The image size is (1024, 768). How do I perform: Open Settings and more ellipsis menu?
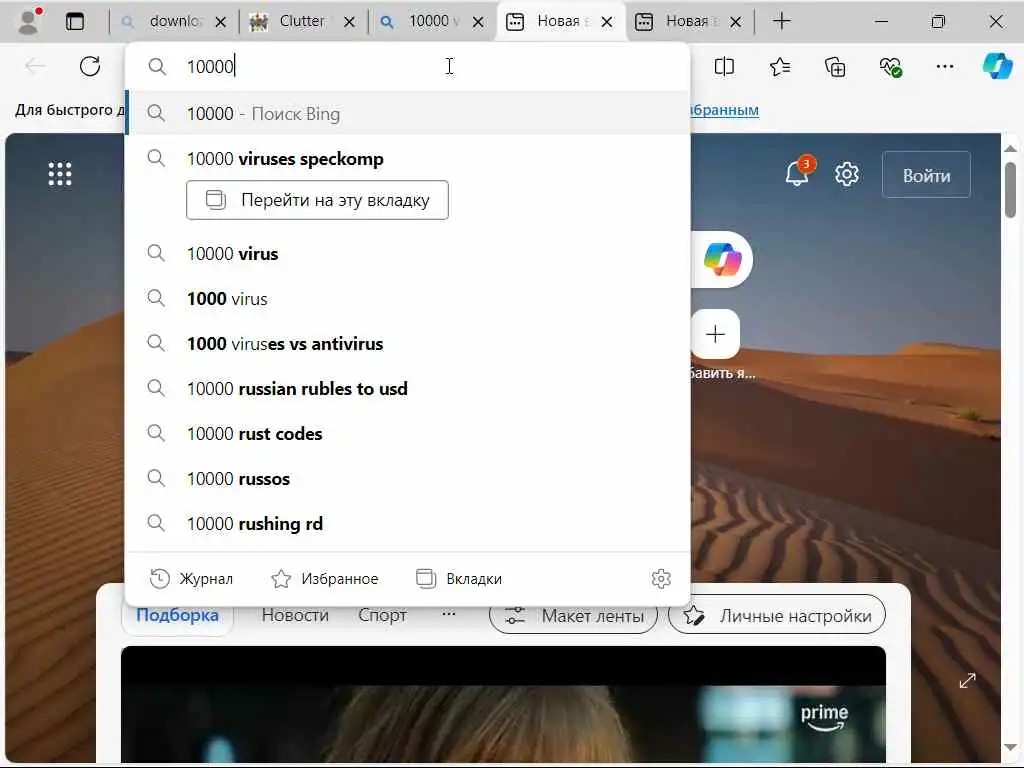945,67
